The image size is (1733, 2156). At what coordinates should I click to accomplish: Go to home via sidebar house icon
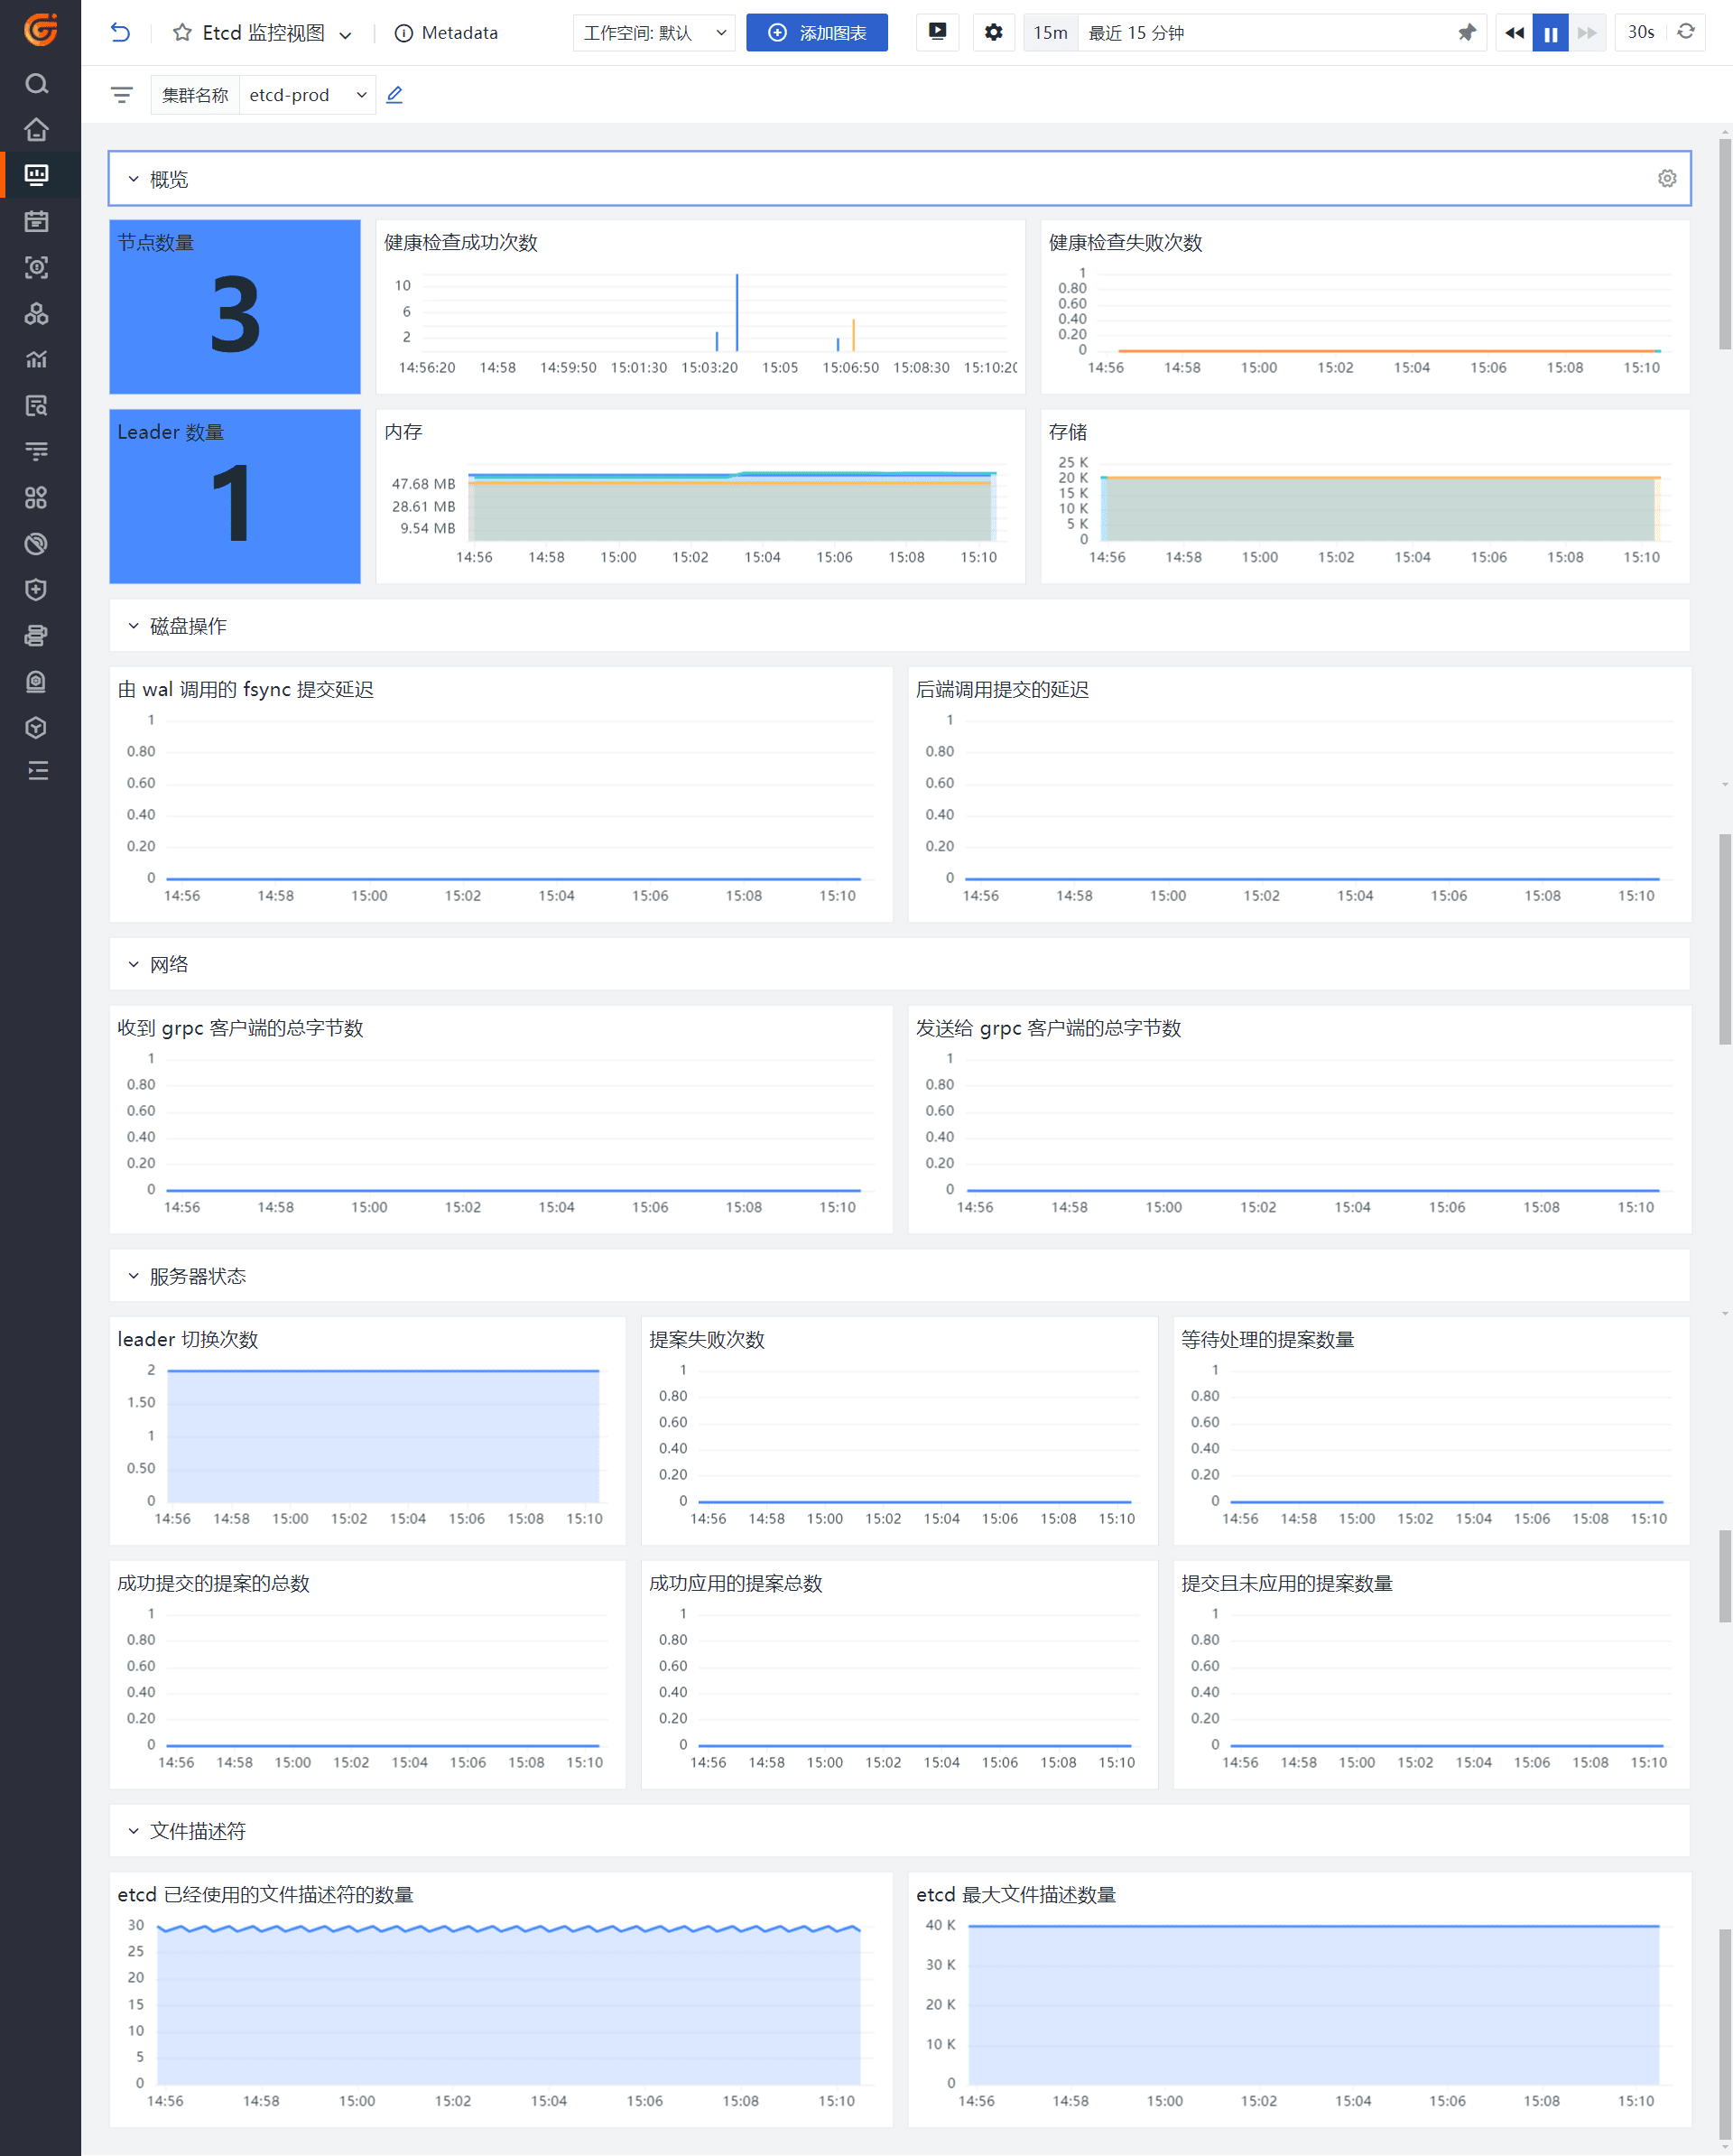tap(37, 129)
